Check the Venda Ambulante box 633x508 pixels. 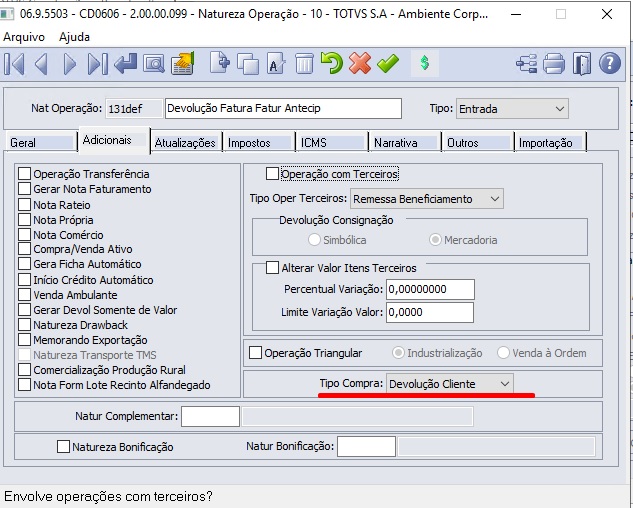click(25, 295)
